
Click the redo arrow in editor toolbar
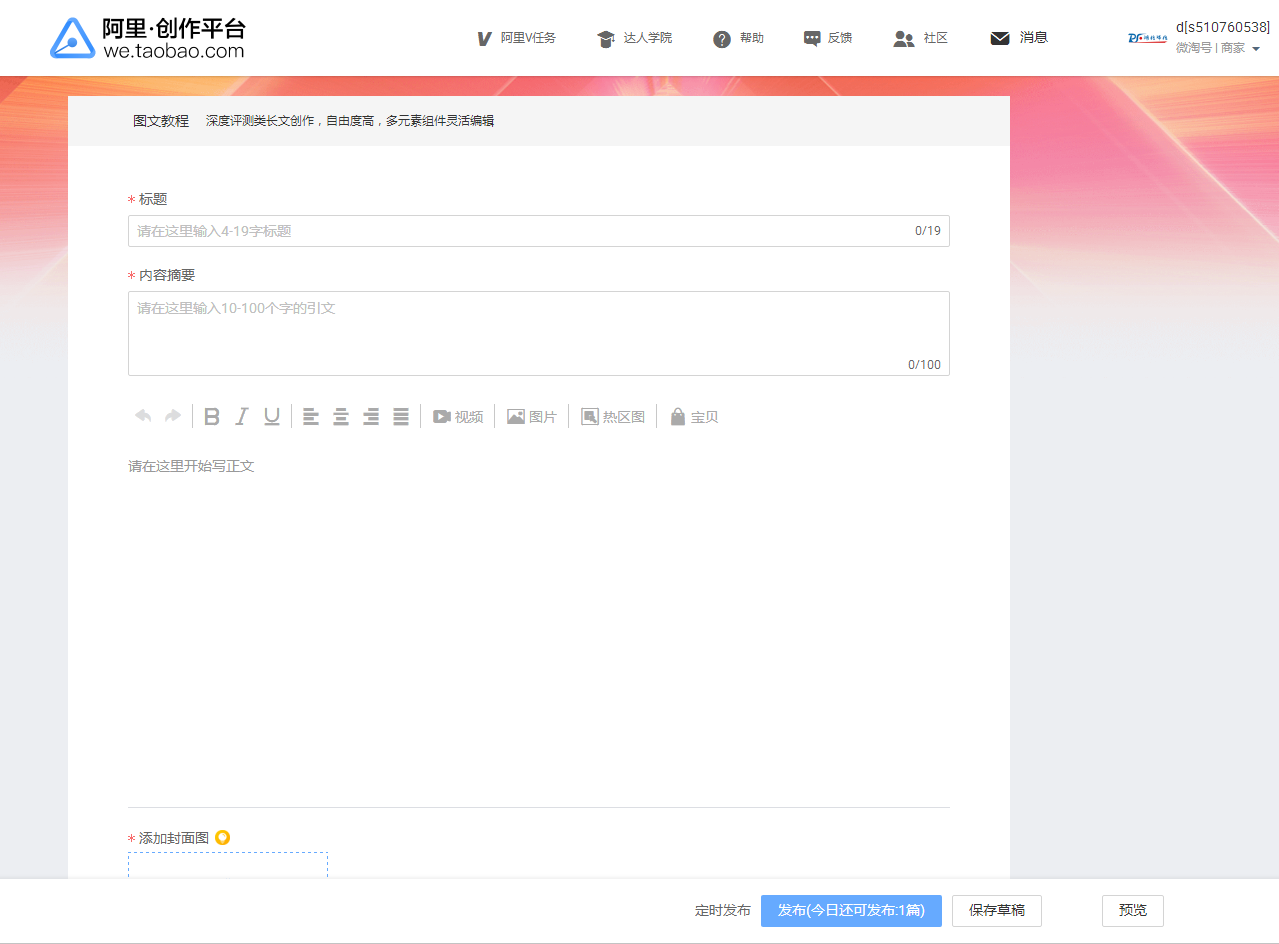click(x=172, y=416)
